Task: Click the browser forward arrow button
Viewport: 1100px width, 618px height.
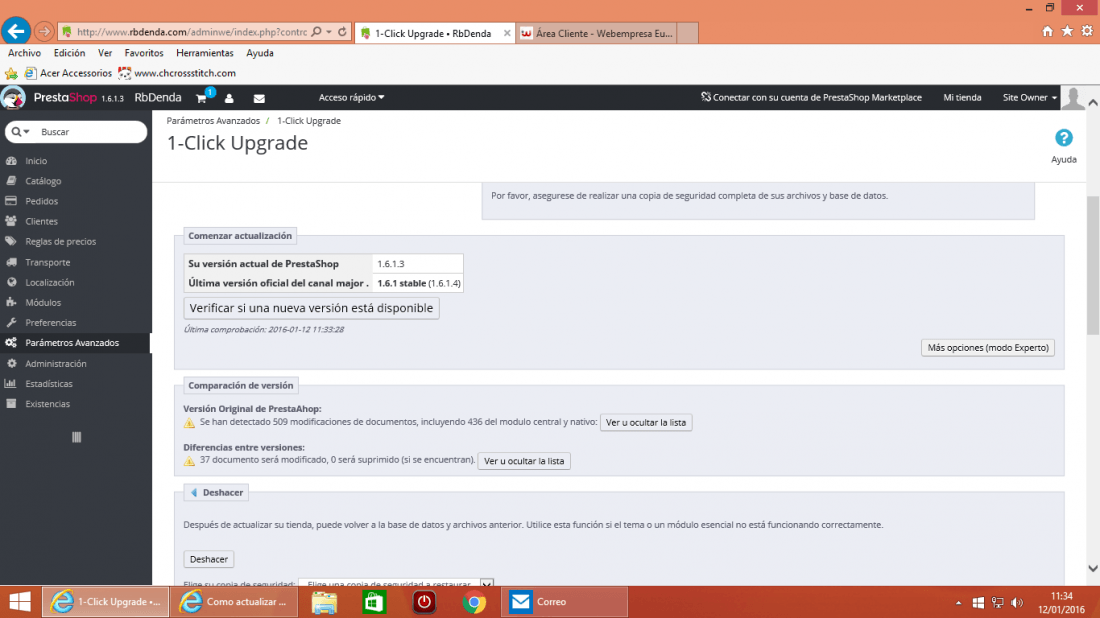Action: [44, 32]
